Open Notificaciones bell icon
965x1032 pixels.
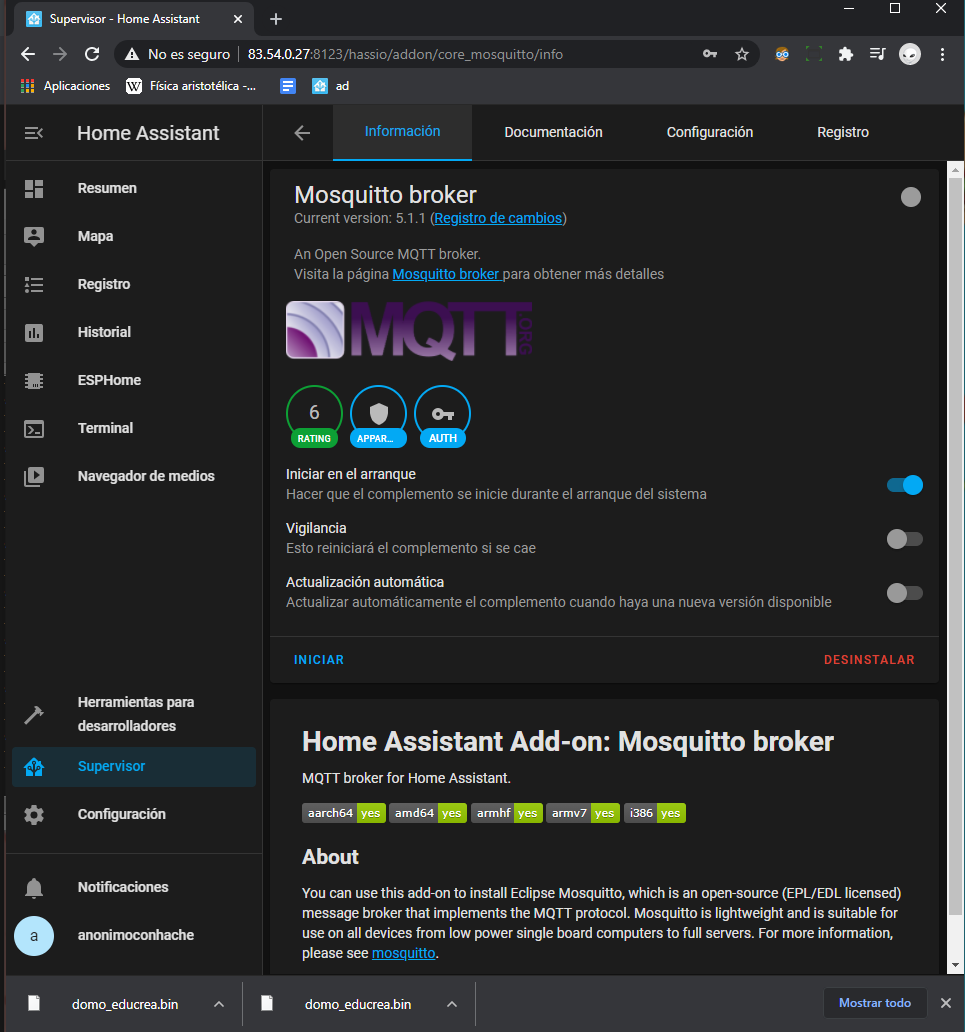tap(34, 888)
